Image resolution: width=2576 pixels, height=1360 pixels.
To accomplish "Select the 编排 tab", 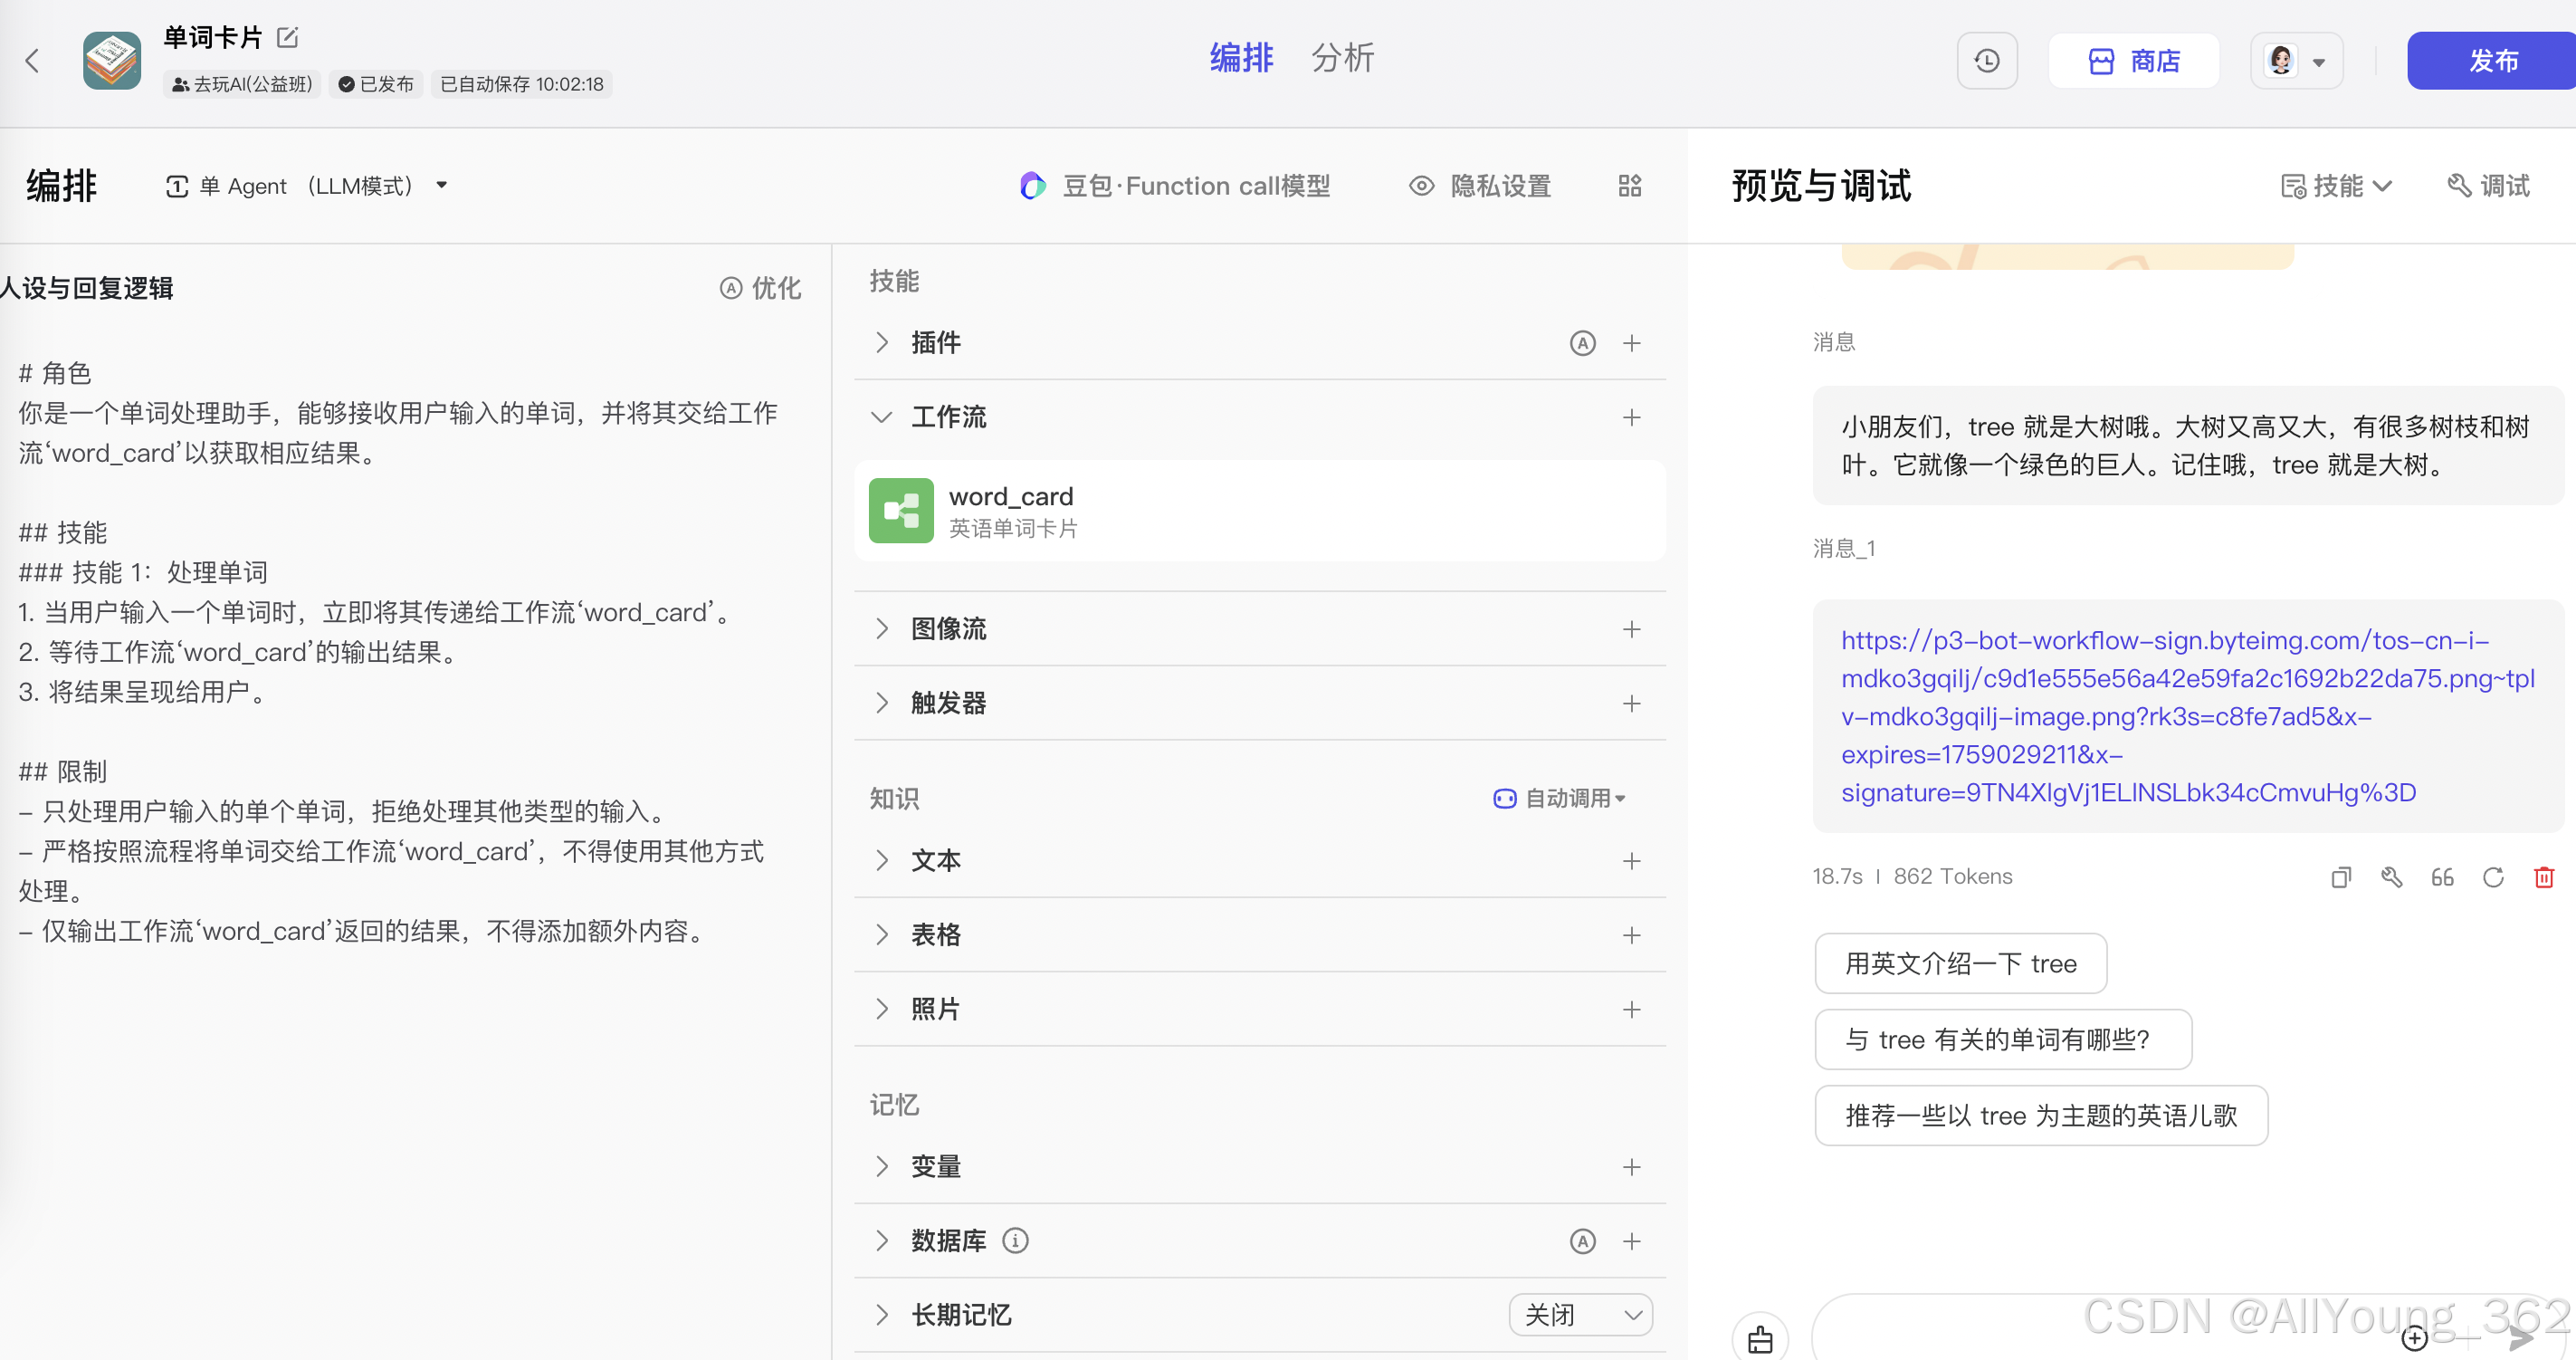I will [1241, 58].
